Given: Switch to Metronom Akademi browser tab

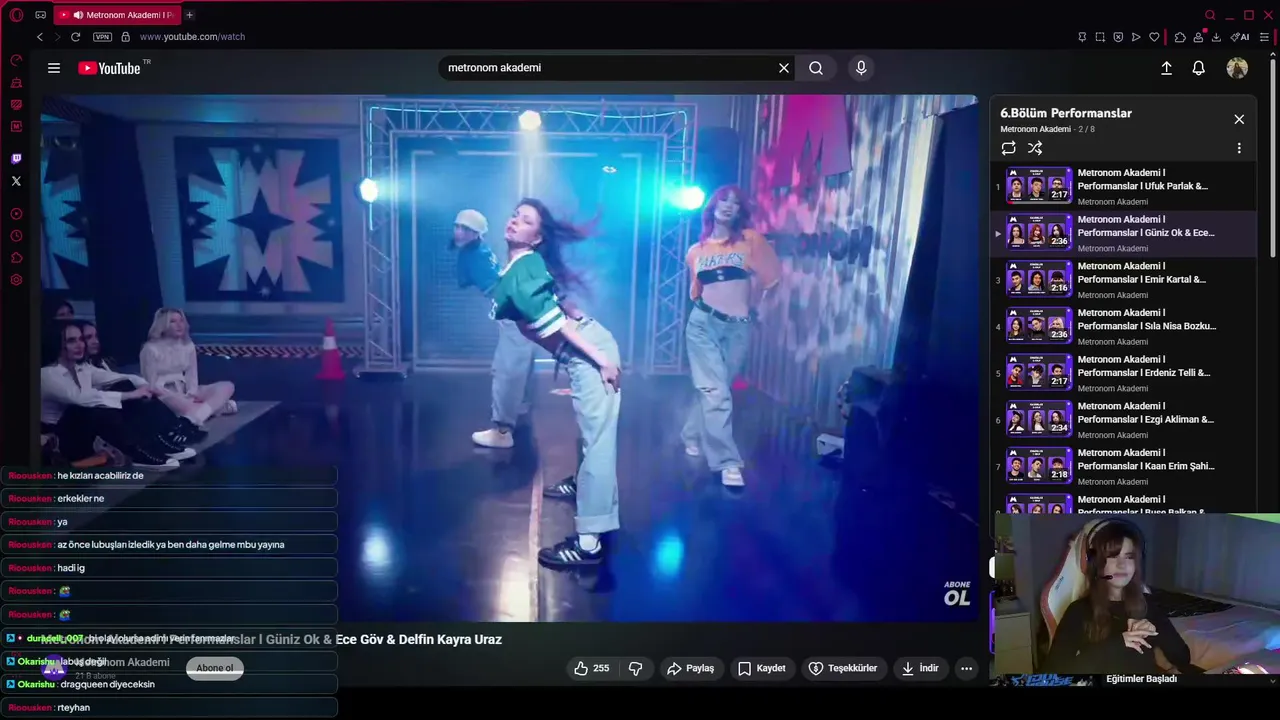Looking at the screenshot, I should tap(118, 15).
